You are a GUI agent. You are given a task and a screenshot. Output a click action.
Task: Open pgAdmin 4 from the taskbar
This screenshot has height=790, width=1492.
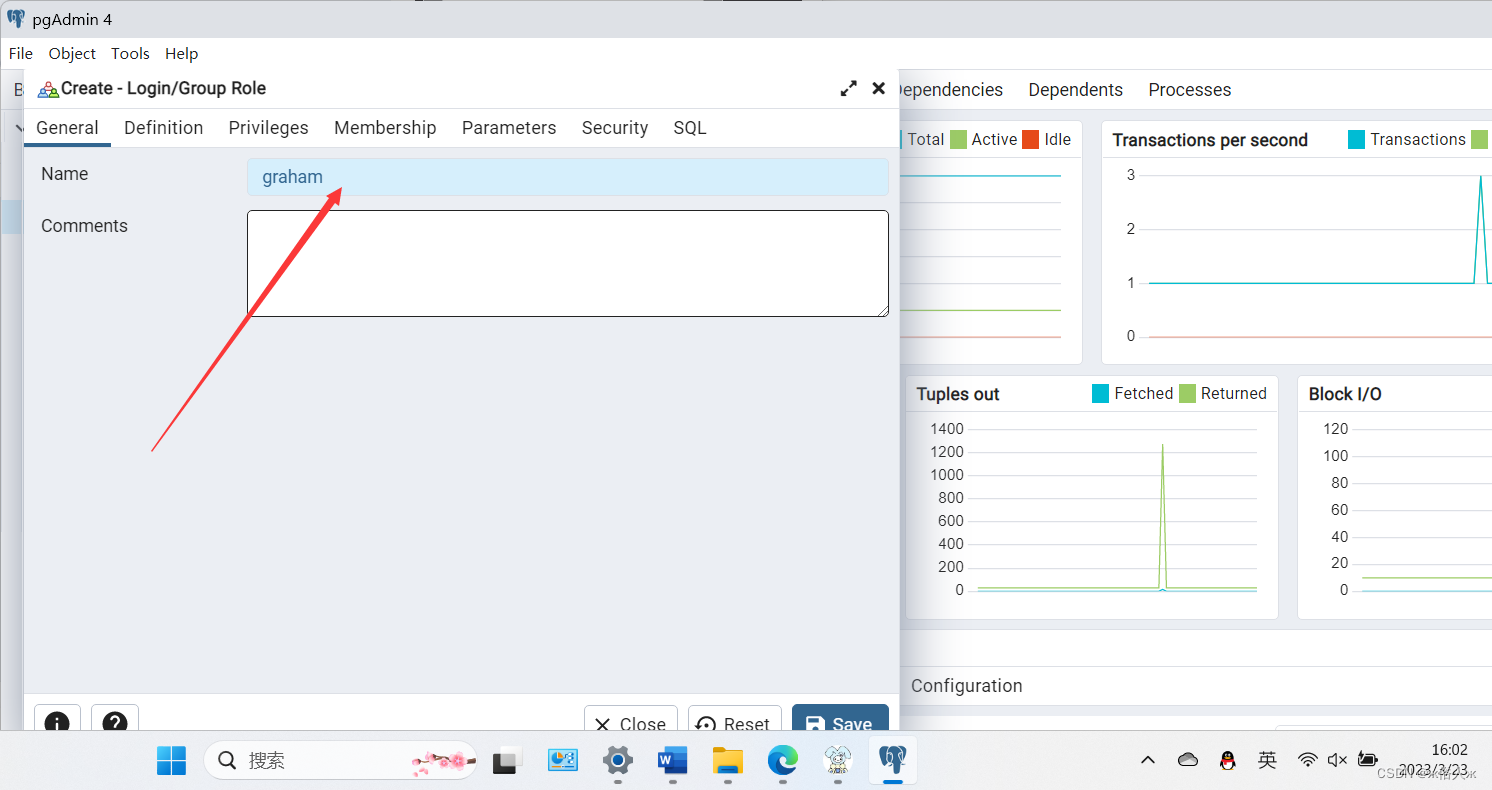892,760
